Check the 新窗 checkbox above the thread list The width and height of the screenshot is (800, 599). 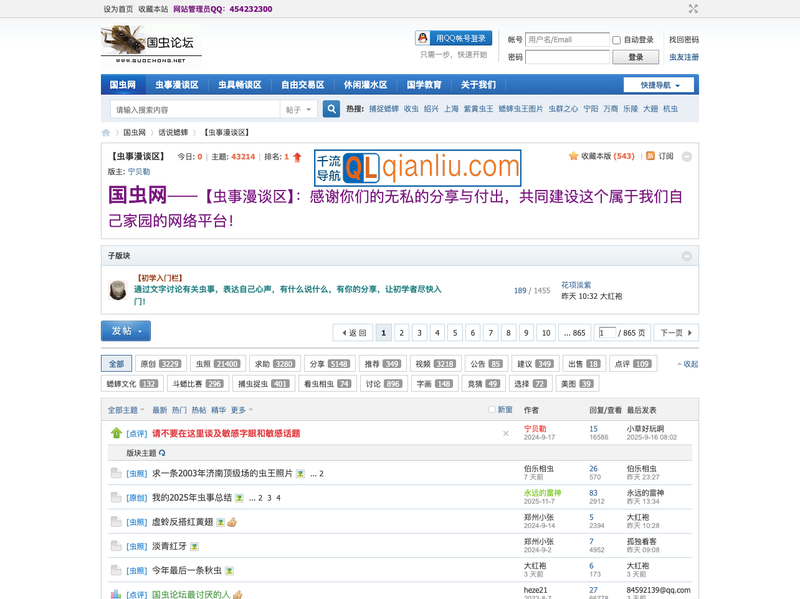[490, 410]
